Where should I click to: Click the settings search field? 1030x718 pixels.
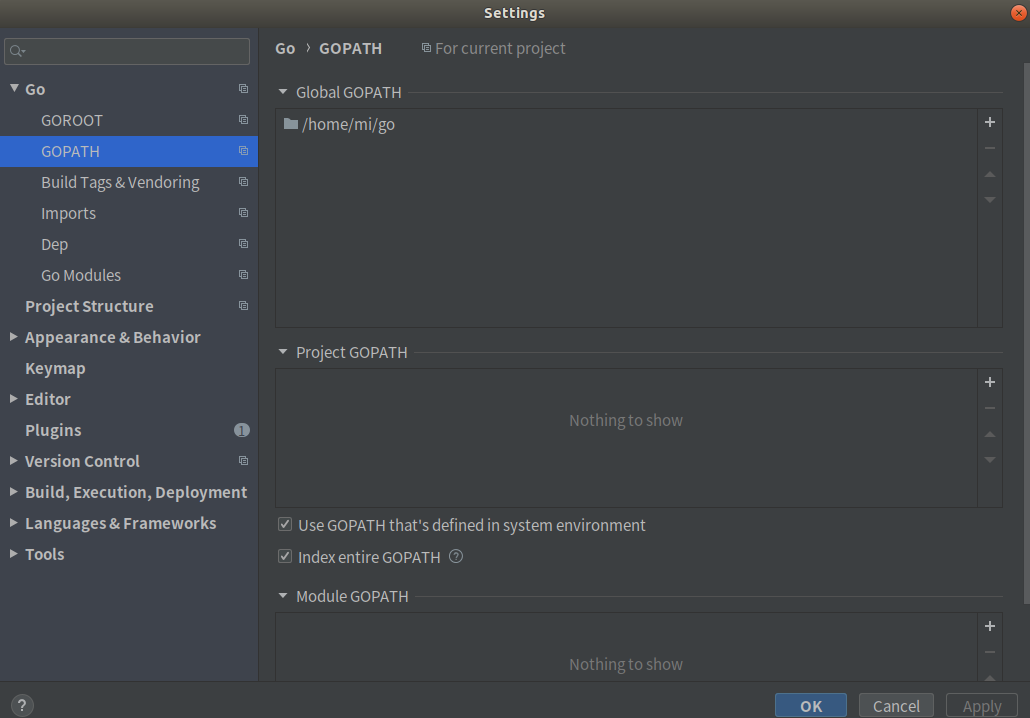127,51
